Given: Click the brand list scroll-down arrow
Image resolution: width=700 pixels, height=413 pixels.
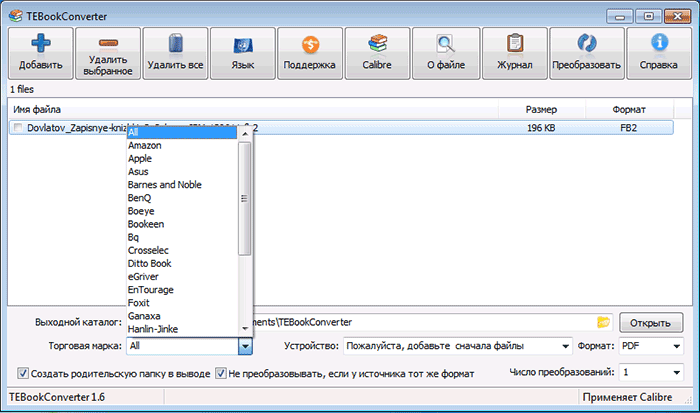Looking at the screenshot, I should [245, 329].
